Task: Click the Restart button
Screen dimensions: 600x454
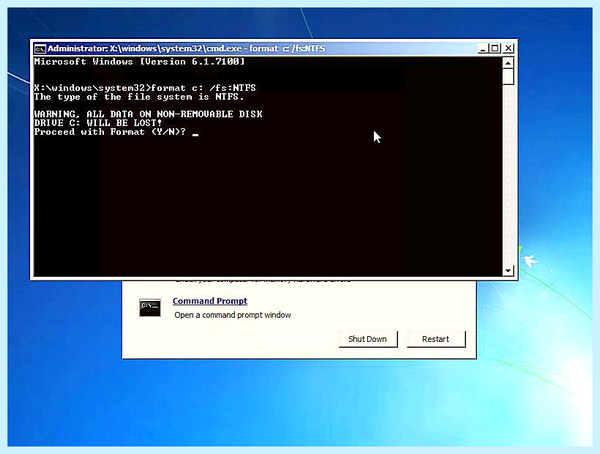Action: (436, 339)
